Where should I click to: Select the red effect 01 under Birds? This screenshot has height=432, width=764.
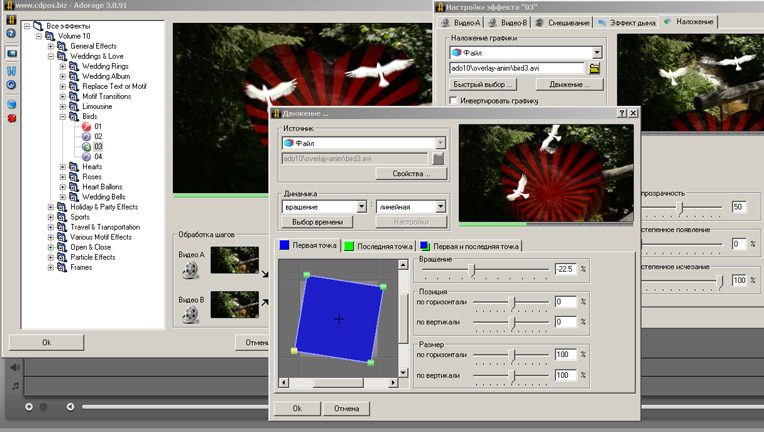click(98, 126)
